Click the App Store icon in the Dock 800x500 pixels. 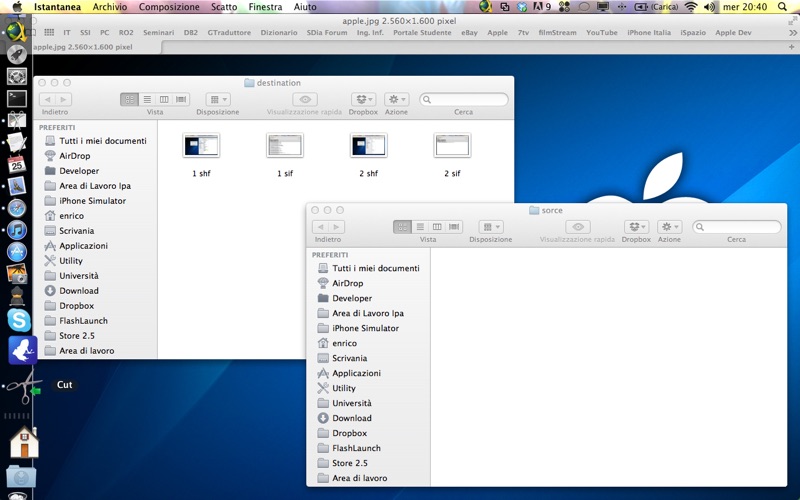(x=17, y=252)
